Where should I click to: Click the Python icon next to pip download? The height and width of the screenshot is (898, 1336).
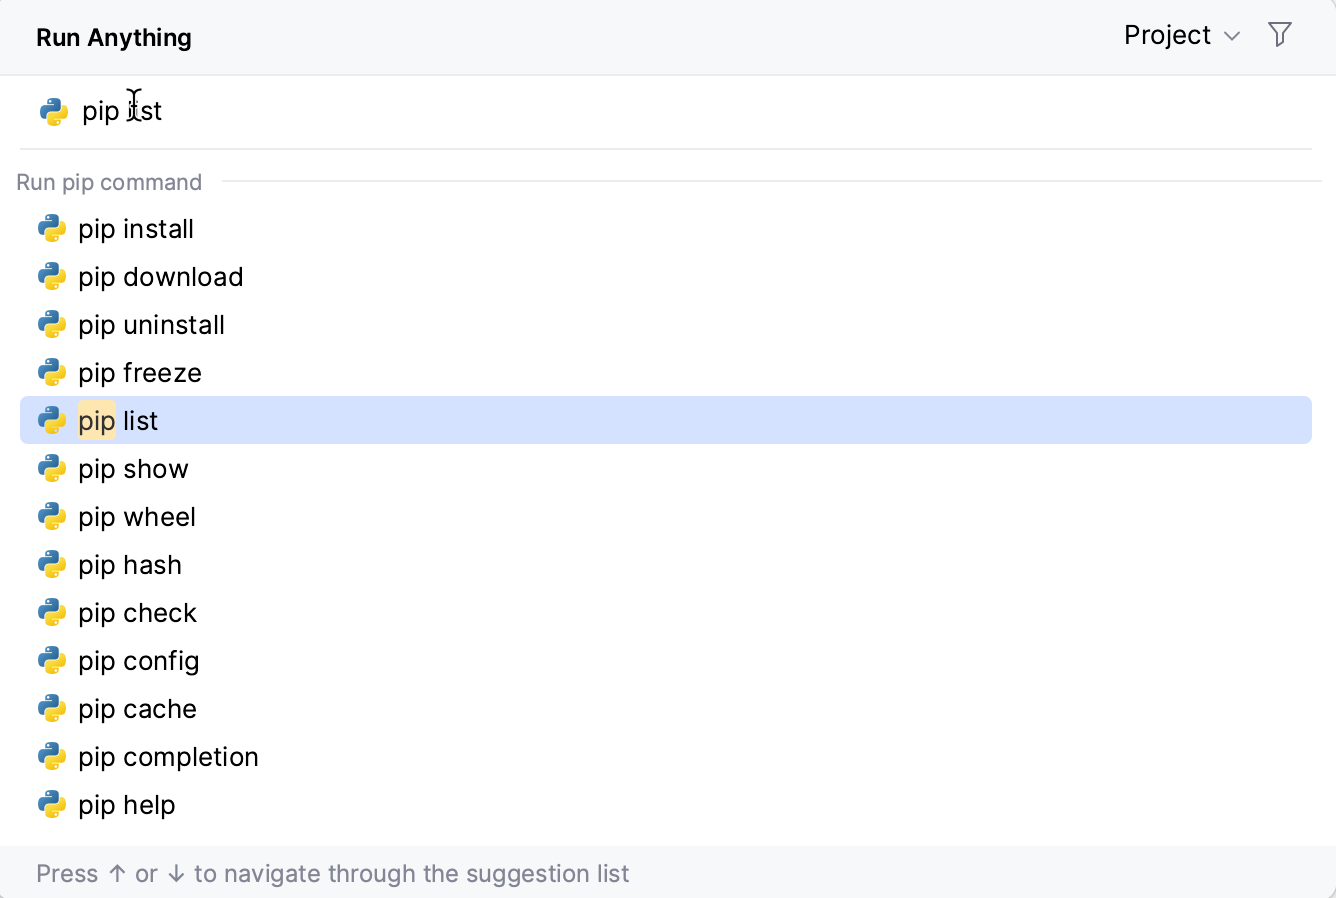(52, 277)
